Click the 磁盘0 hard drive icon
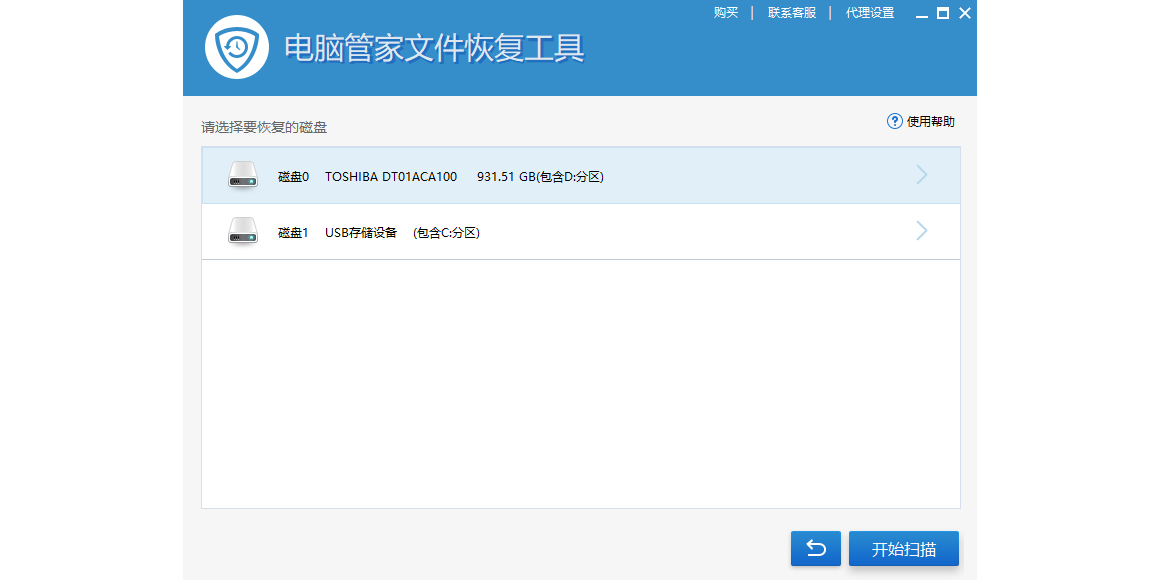This screenshot has width=1160, height=580. click(243, 176)
